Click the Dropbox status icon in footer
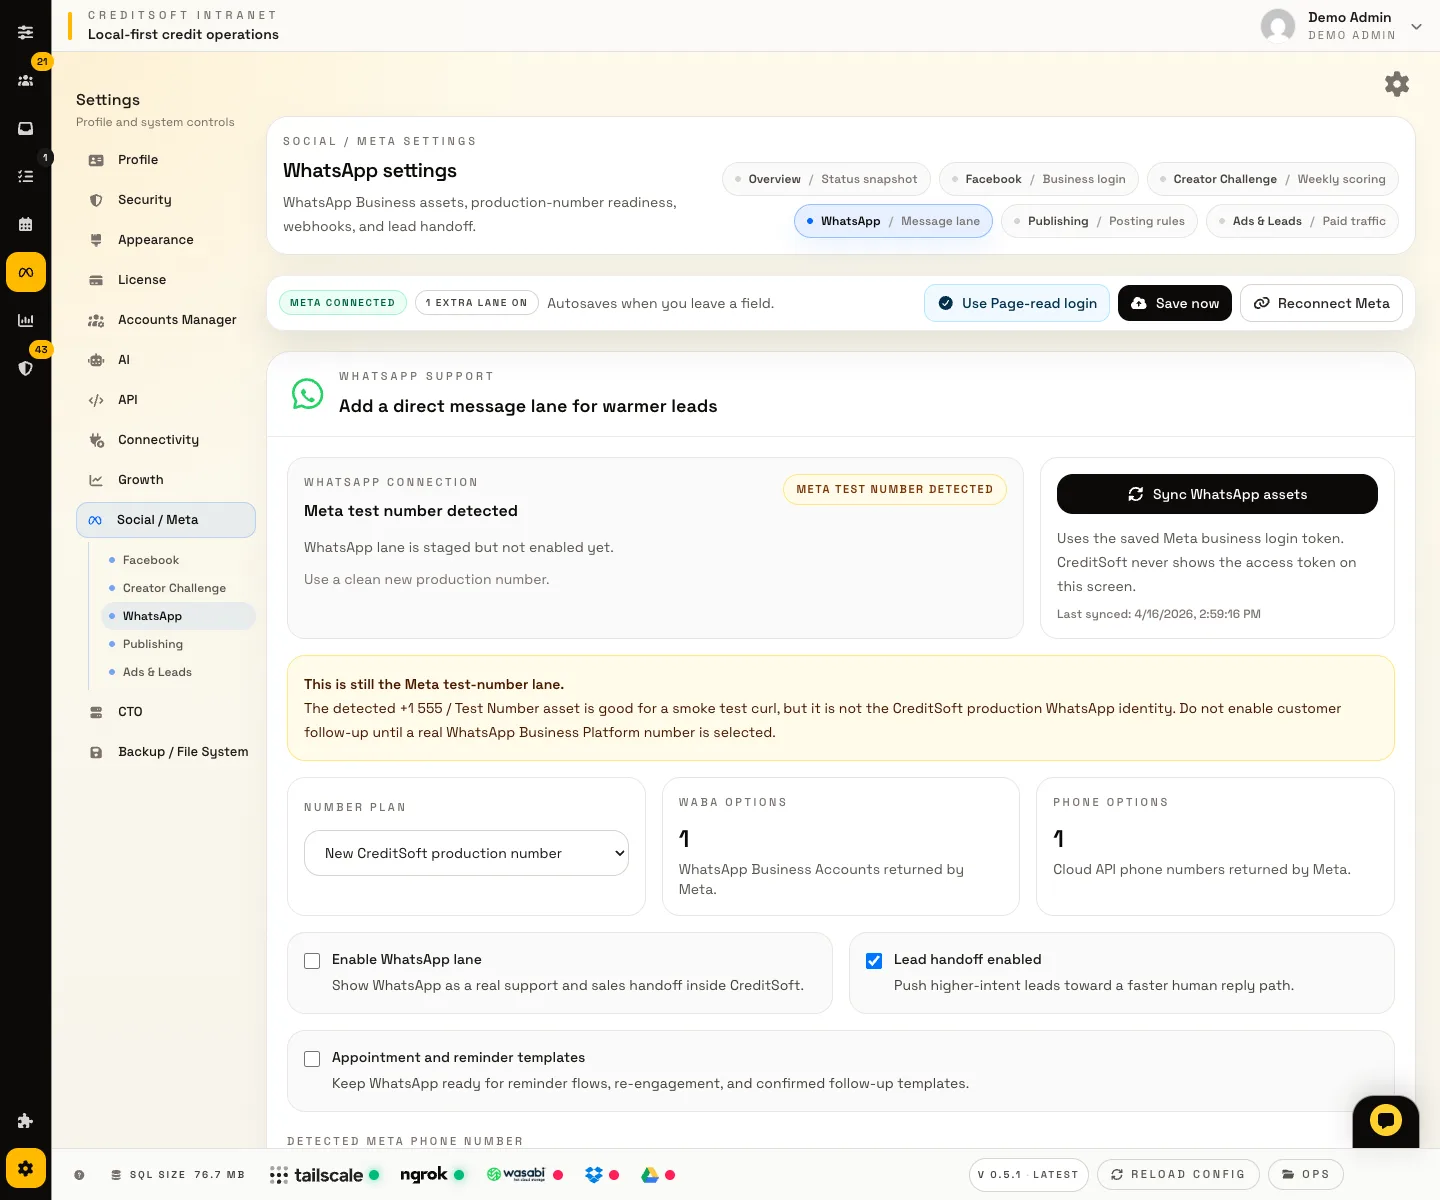Viewport: 1440px width, 1200px height. pos(594,1175)
